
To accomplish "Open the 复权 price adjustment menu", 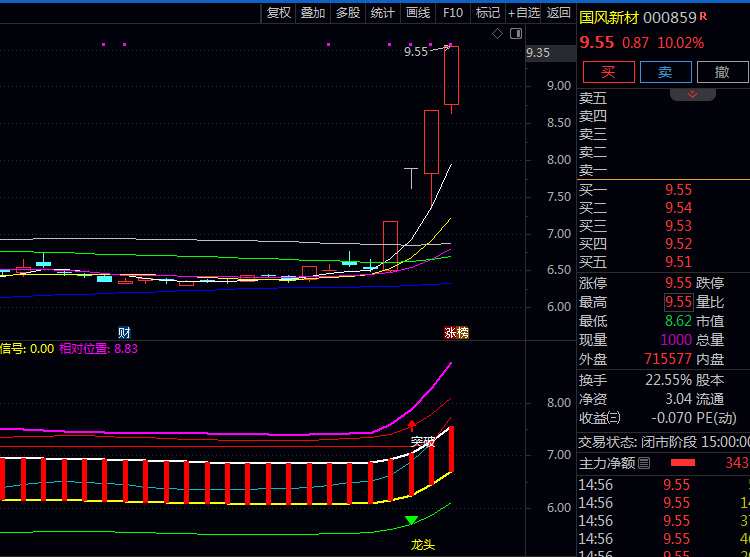I will pos(279,12).
